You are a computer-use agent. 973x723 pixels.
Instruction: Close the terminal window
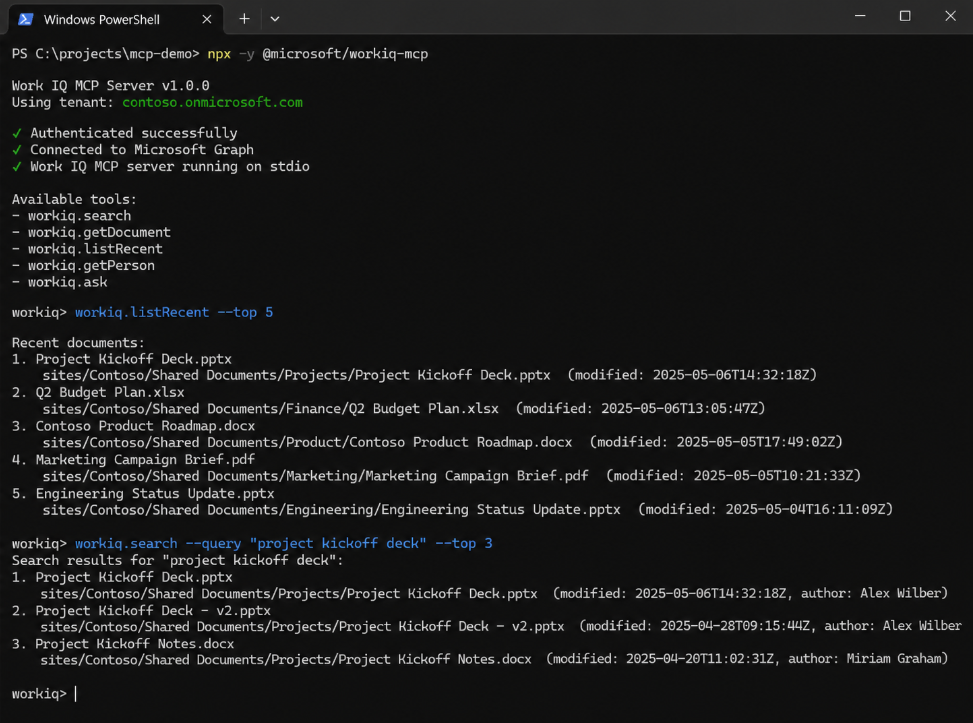(950, 16)
